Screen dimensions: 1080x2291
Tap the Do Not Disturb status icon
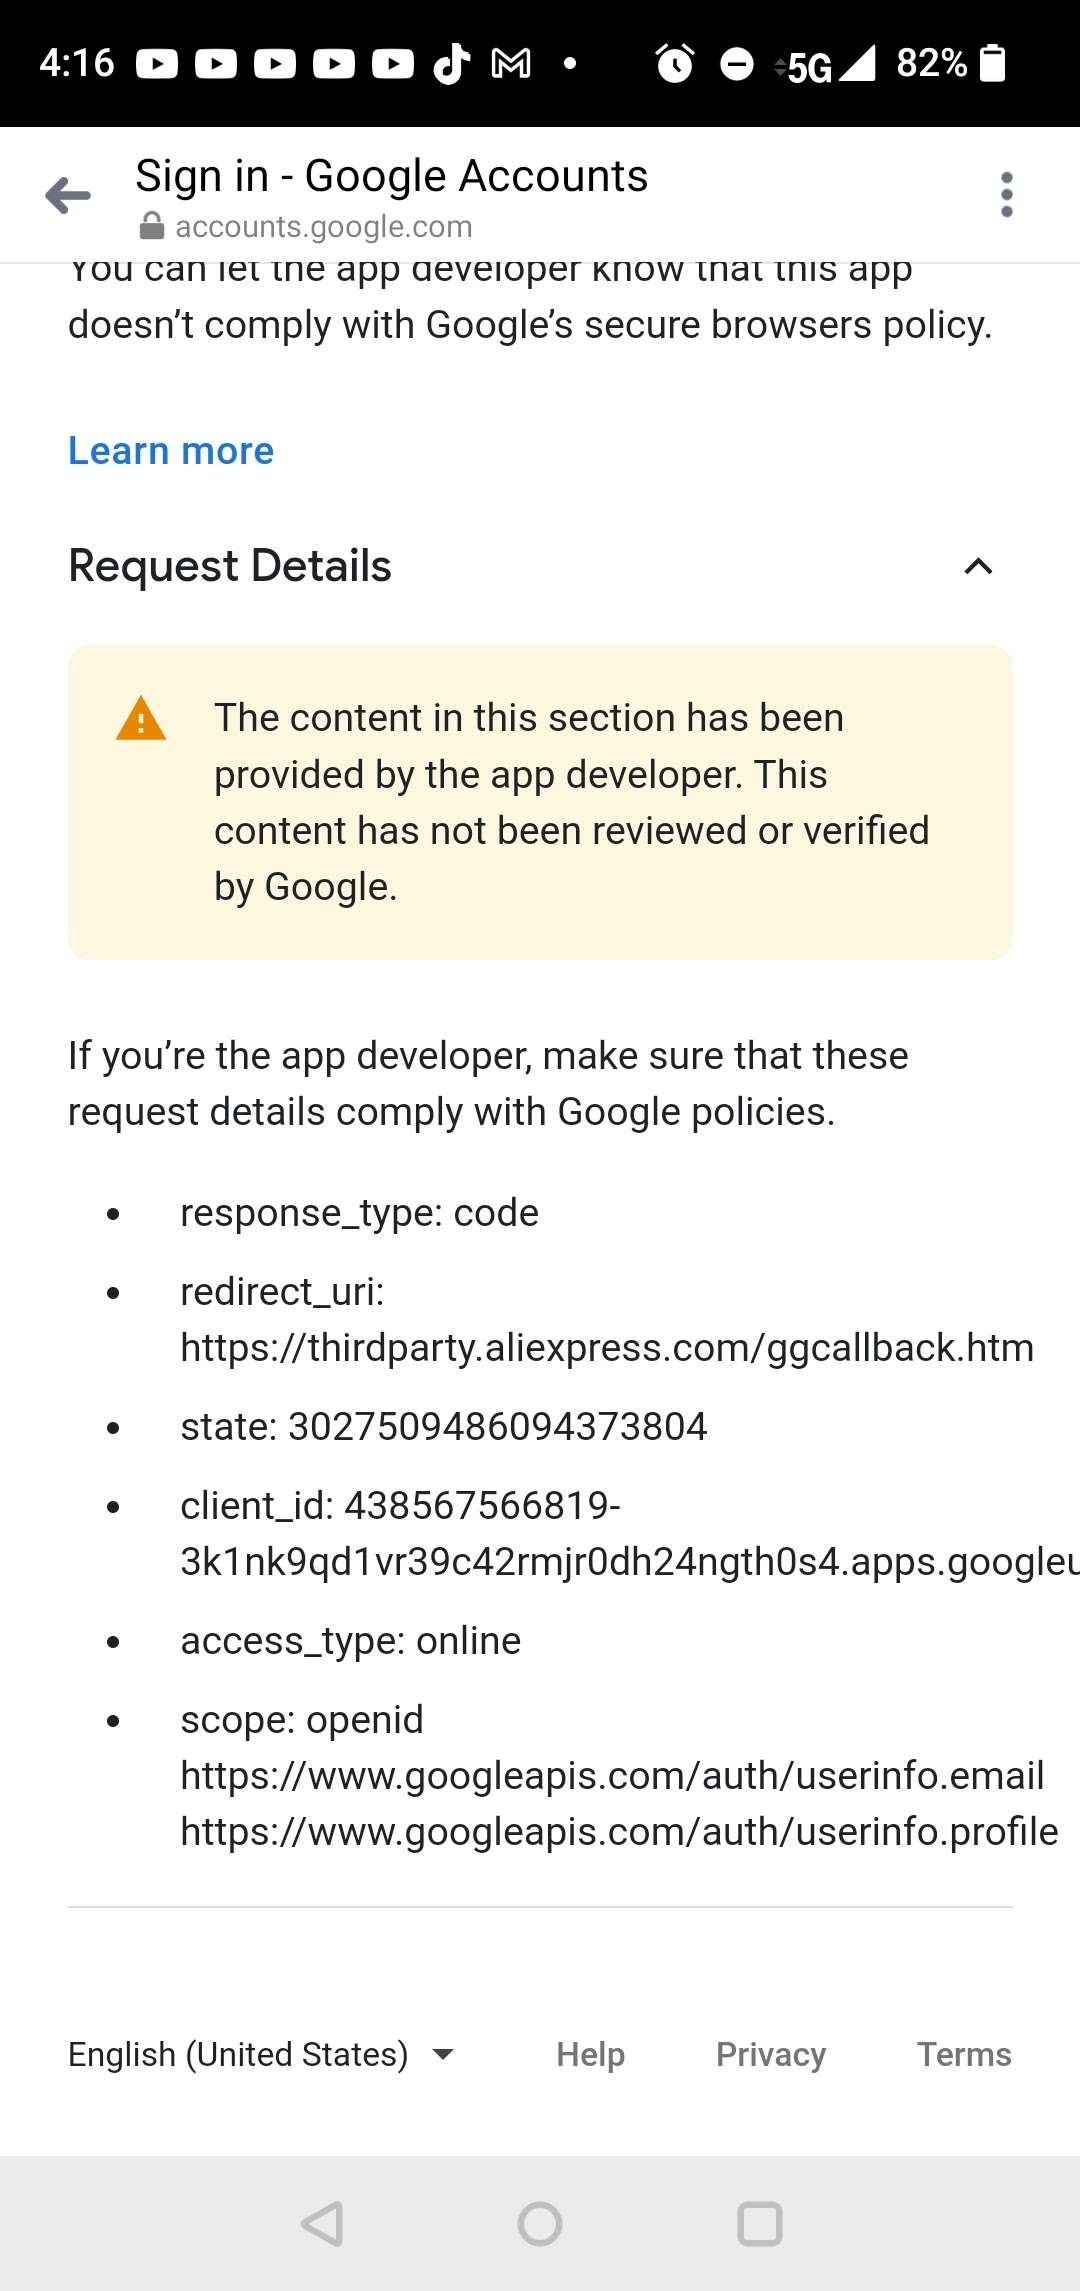(737, 63)
